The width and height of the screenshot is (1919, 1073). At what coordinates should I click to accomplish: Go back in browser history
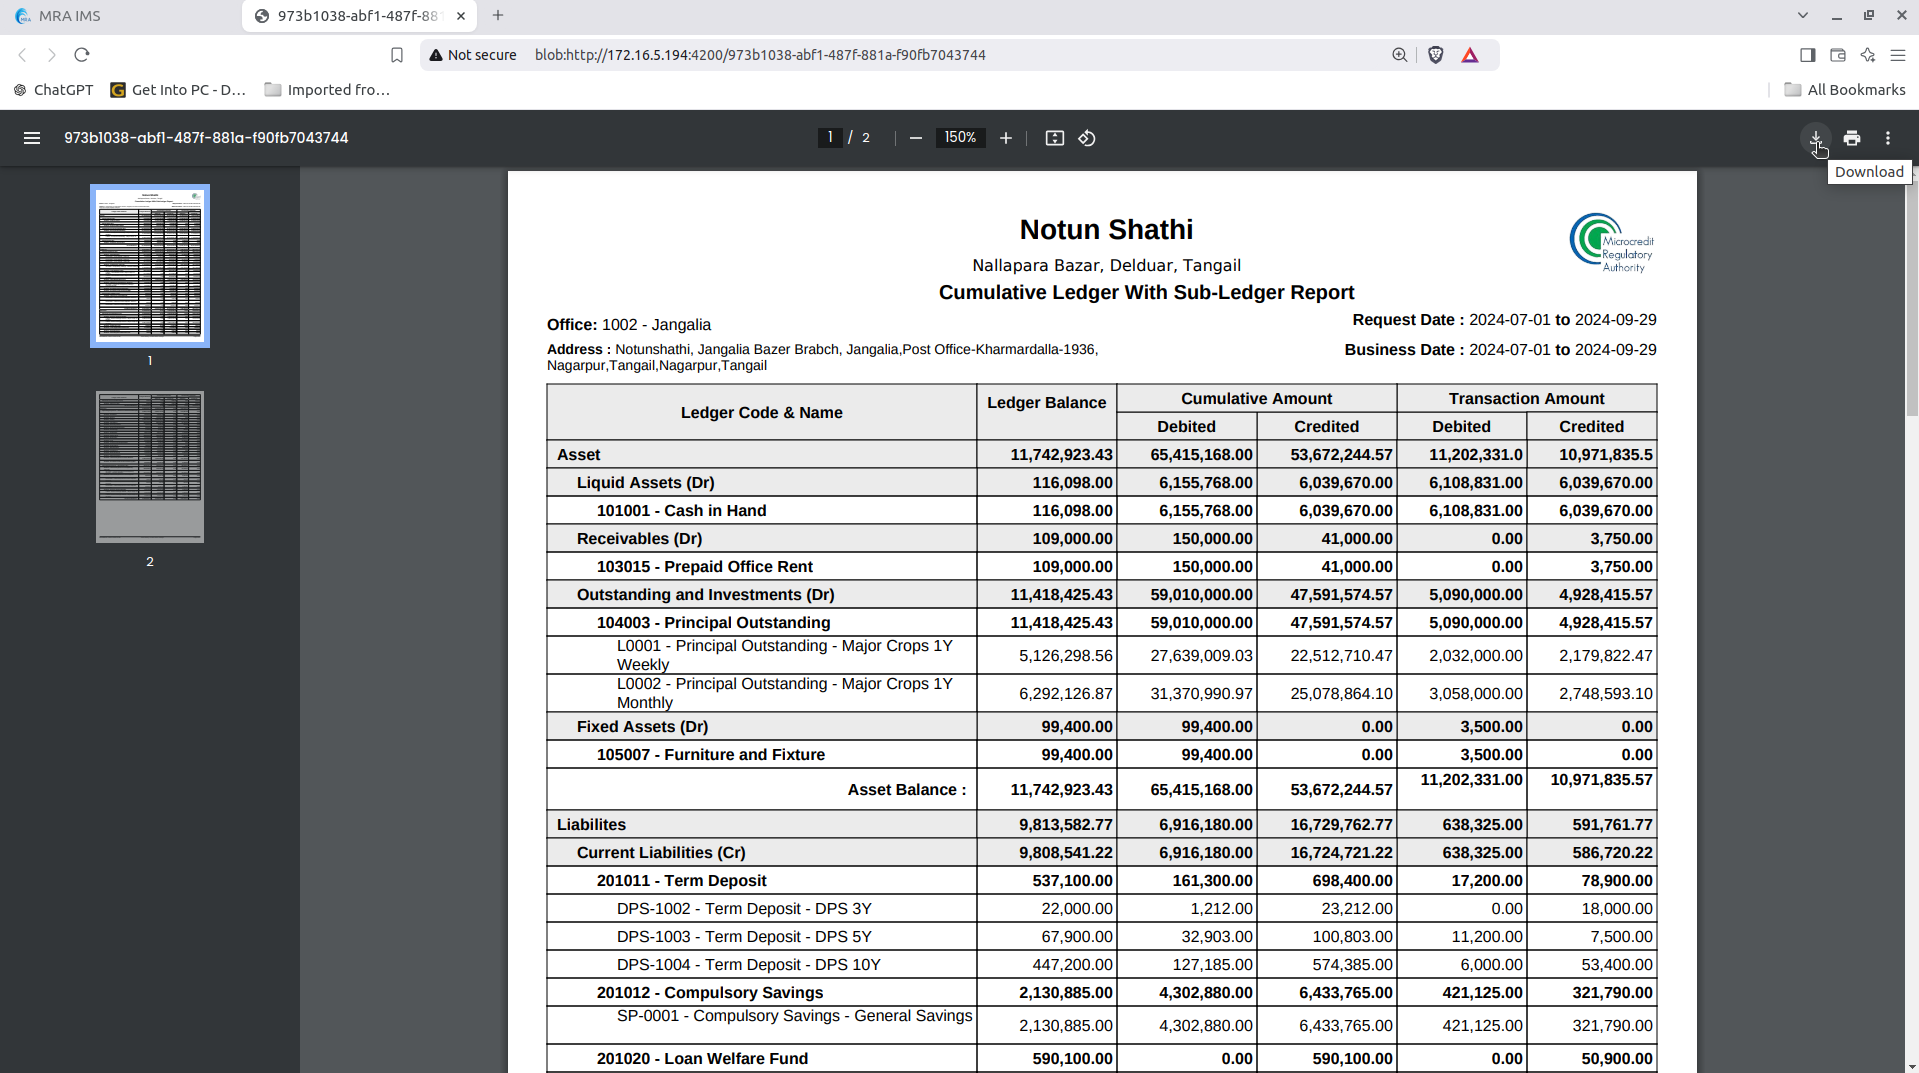22,55
